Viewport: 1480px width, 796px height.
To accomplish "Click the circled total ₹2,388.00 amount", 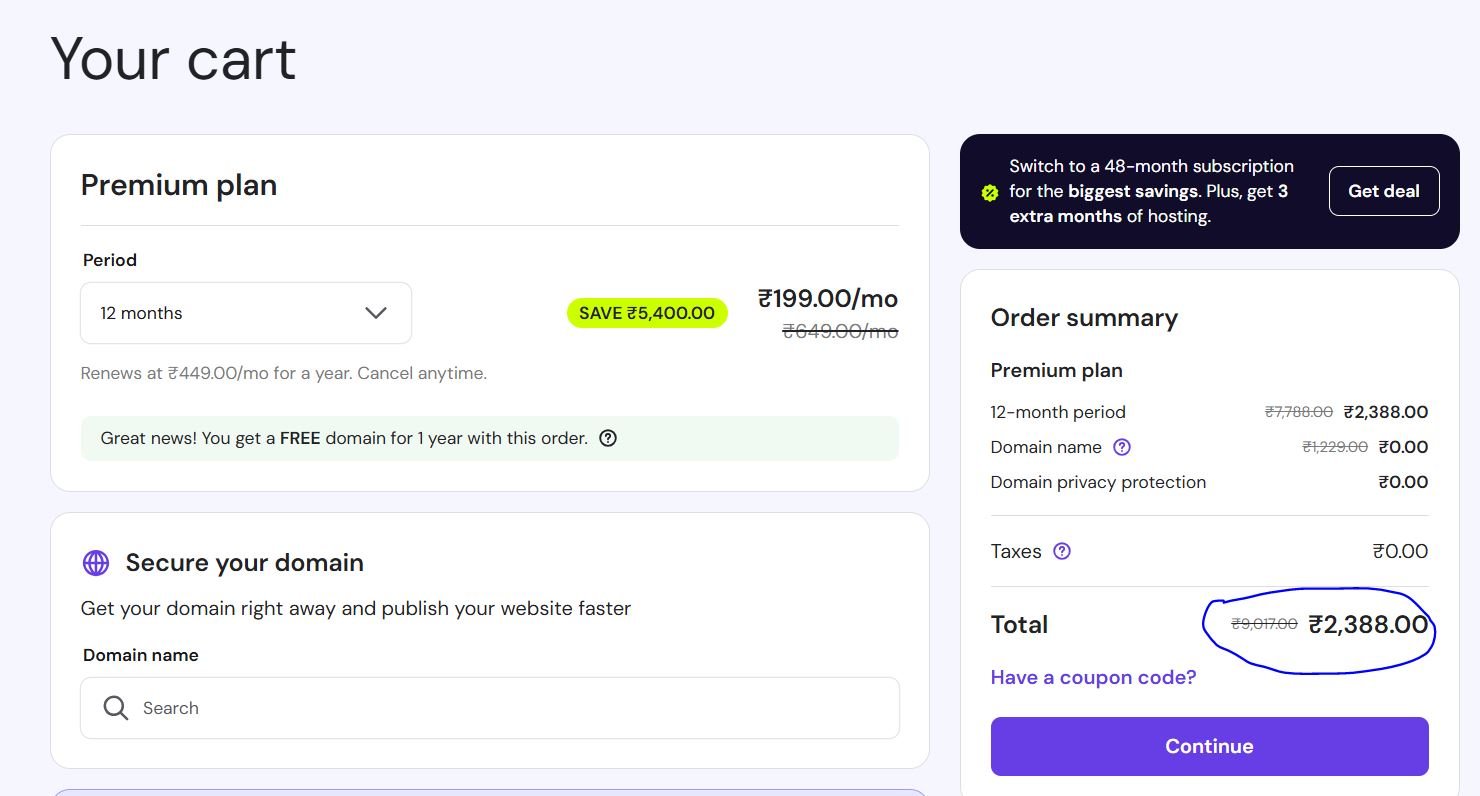I will pyautogui.click(x=1368, y=625).
